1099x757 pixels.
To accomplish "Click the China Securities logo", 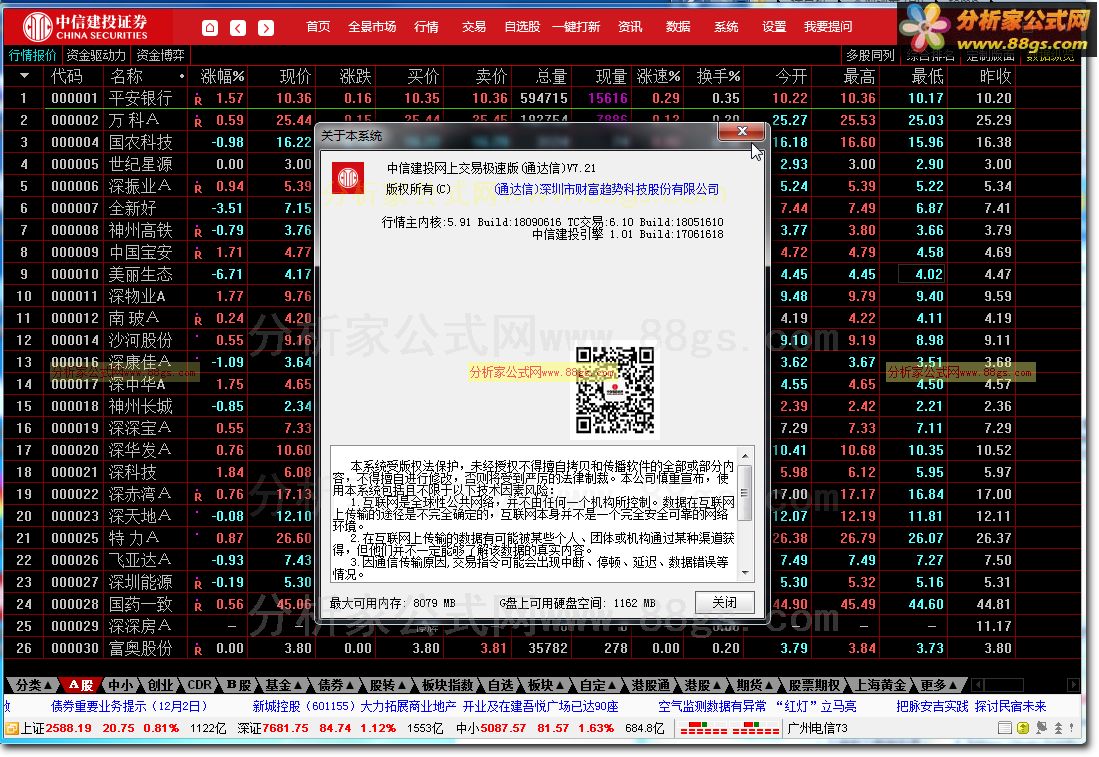I will 86,27.
